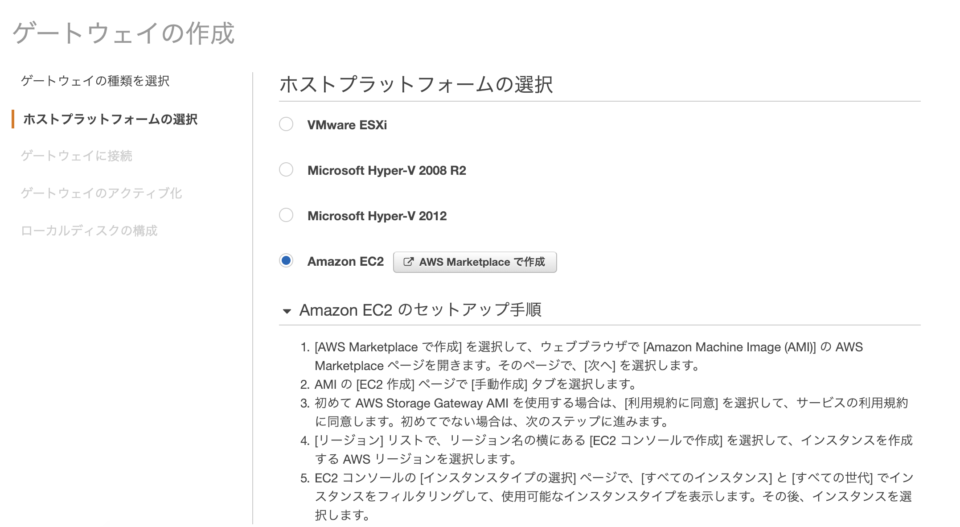The image size is (960, 527).
Task: Click the Microsoft Hyper-V 2008 R2 label
Action: 386,170
